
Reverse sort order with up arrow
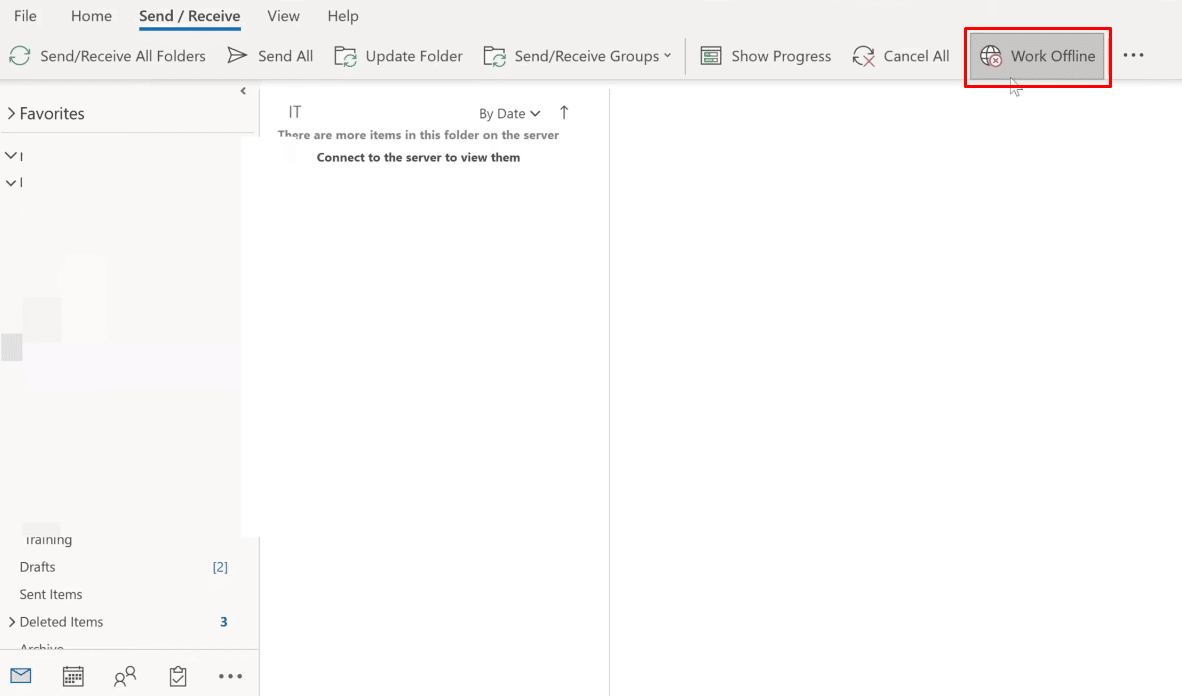564,113
